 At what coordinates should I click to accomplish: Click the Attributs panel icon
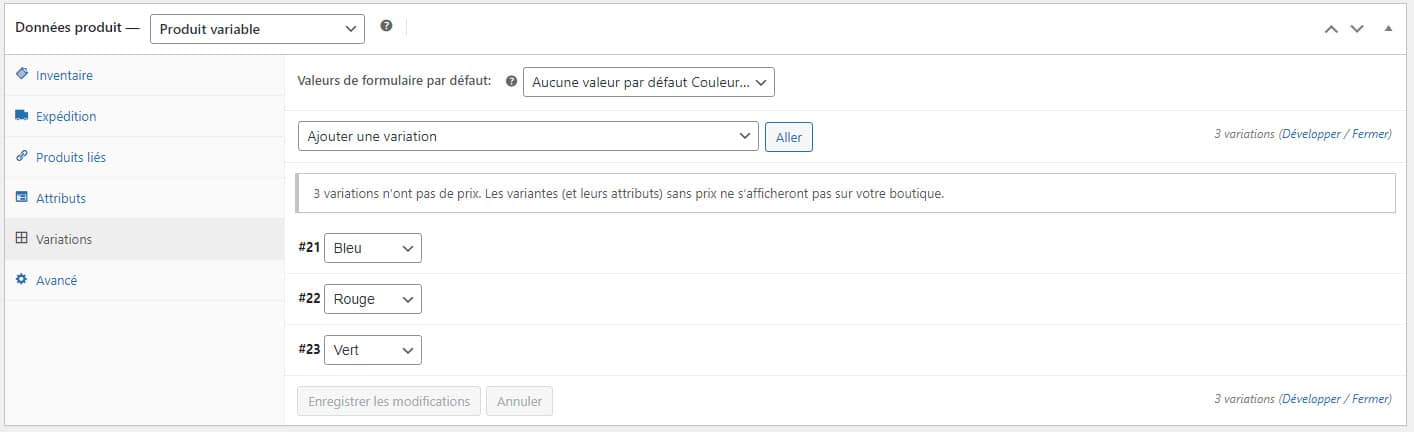[x=22, y=198]
